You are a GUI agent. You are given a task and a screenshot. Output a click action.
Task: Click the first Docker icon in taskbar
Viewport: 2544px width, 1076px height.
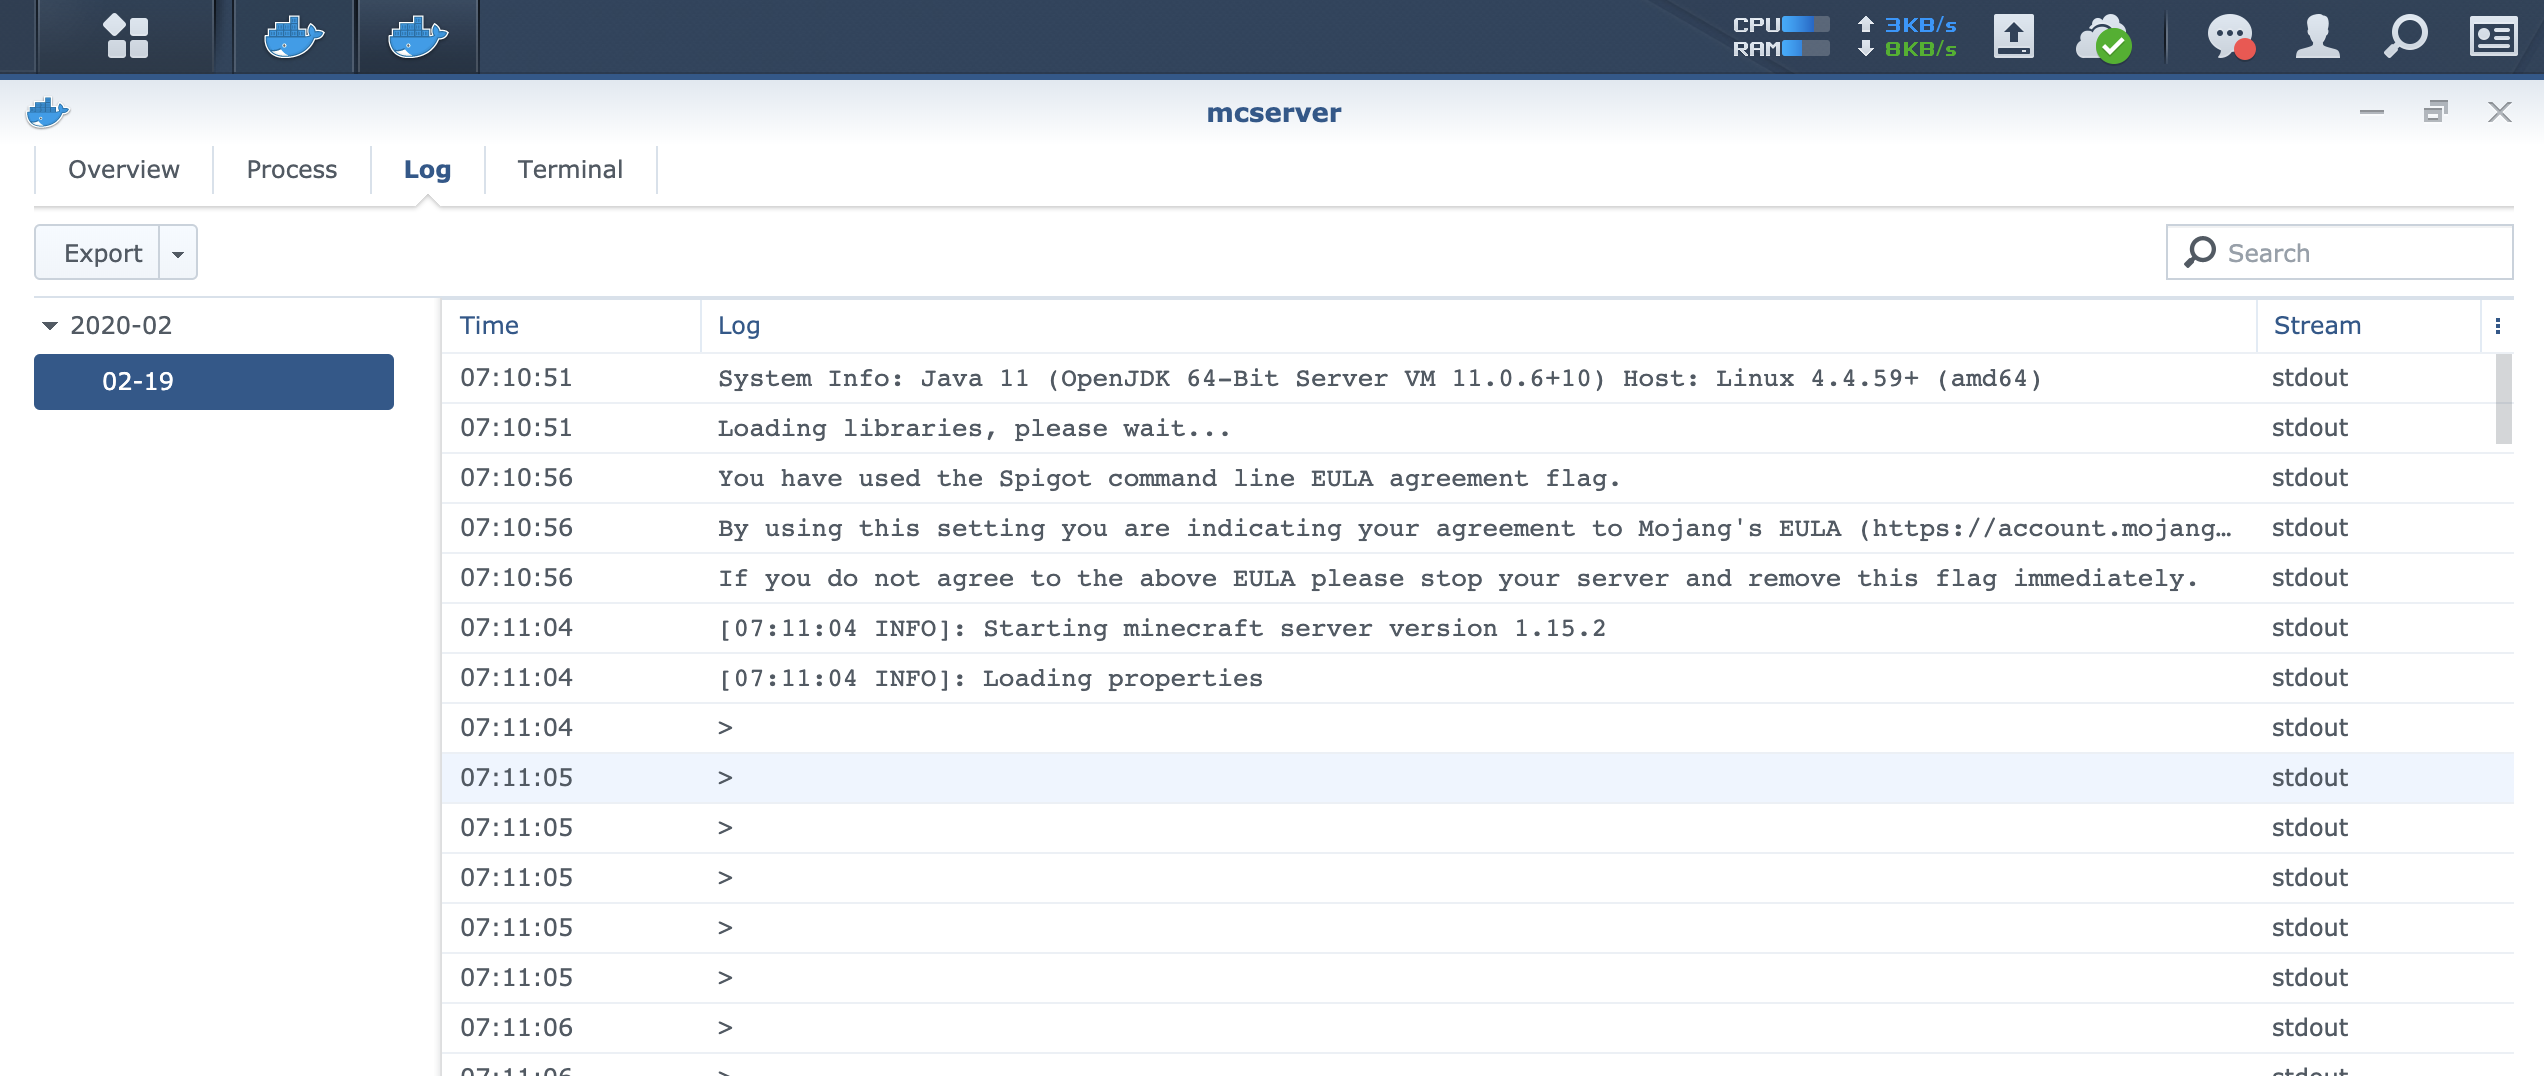click(291, 36)
